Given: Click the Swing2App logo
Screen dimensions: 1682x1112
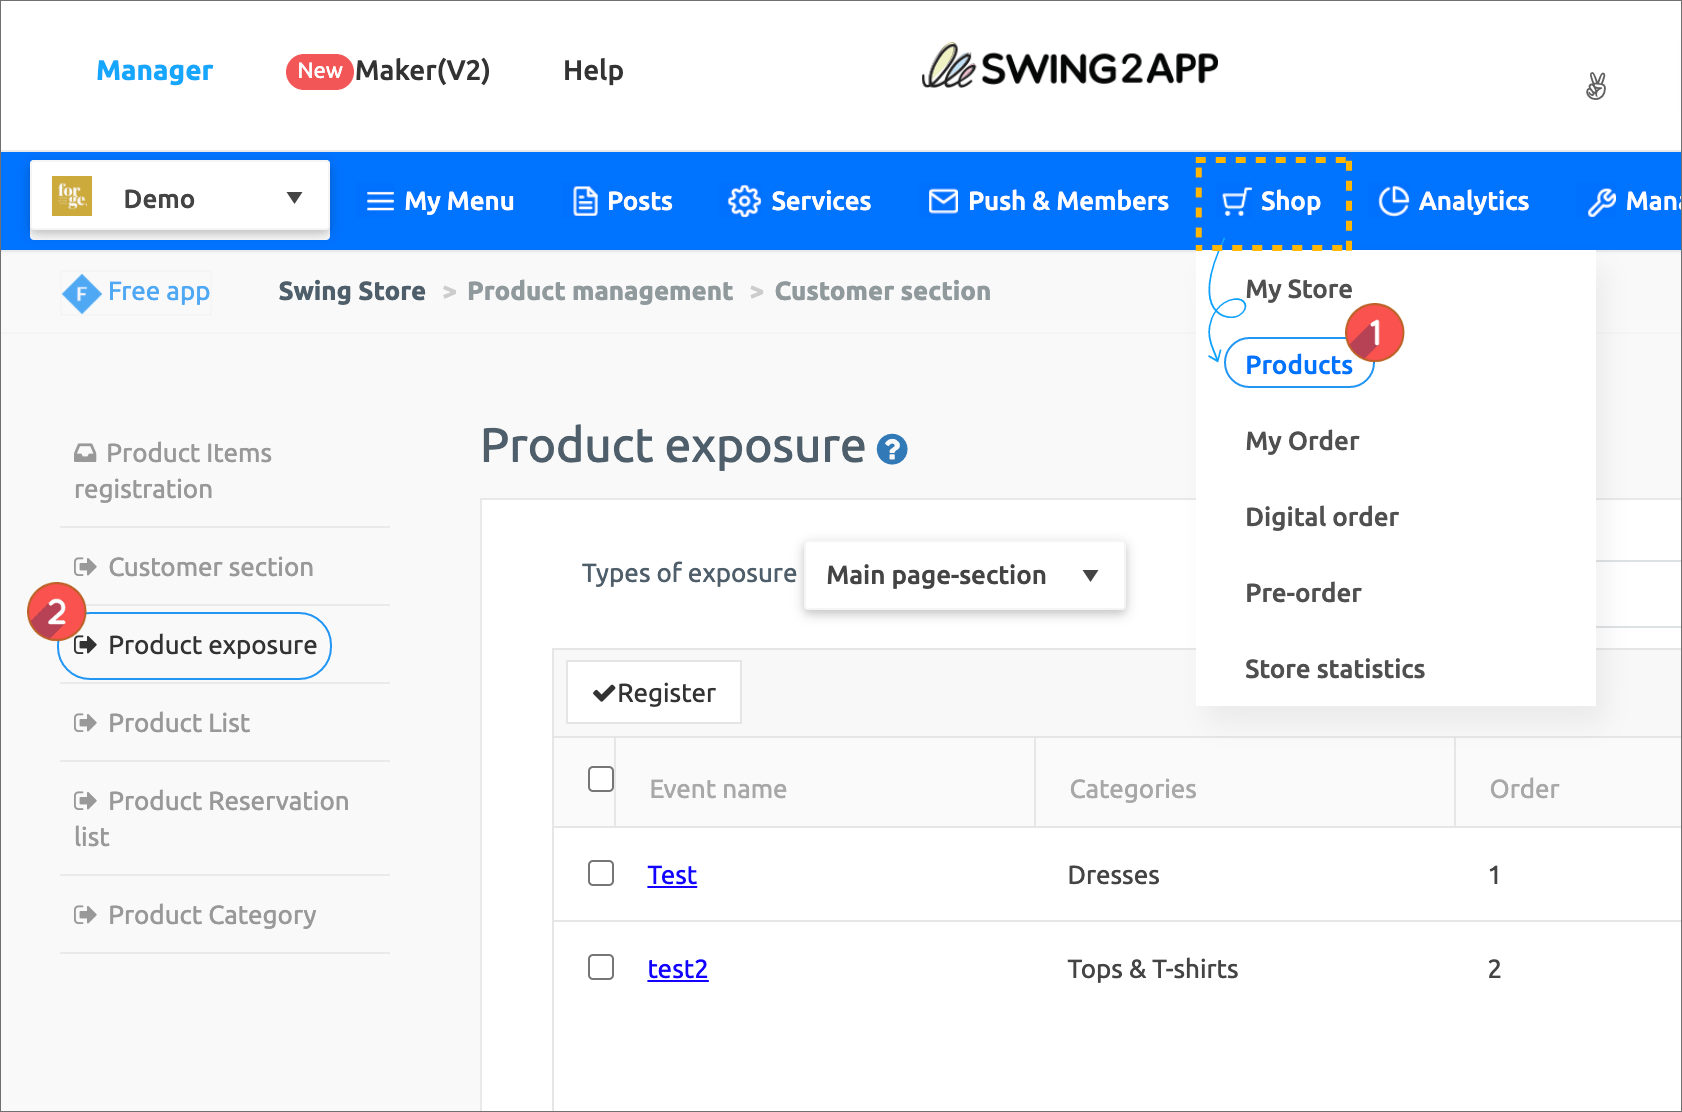Looking at the screenshot, I should [1069, 68].
